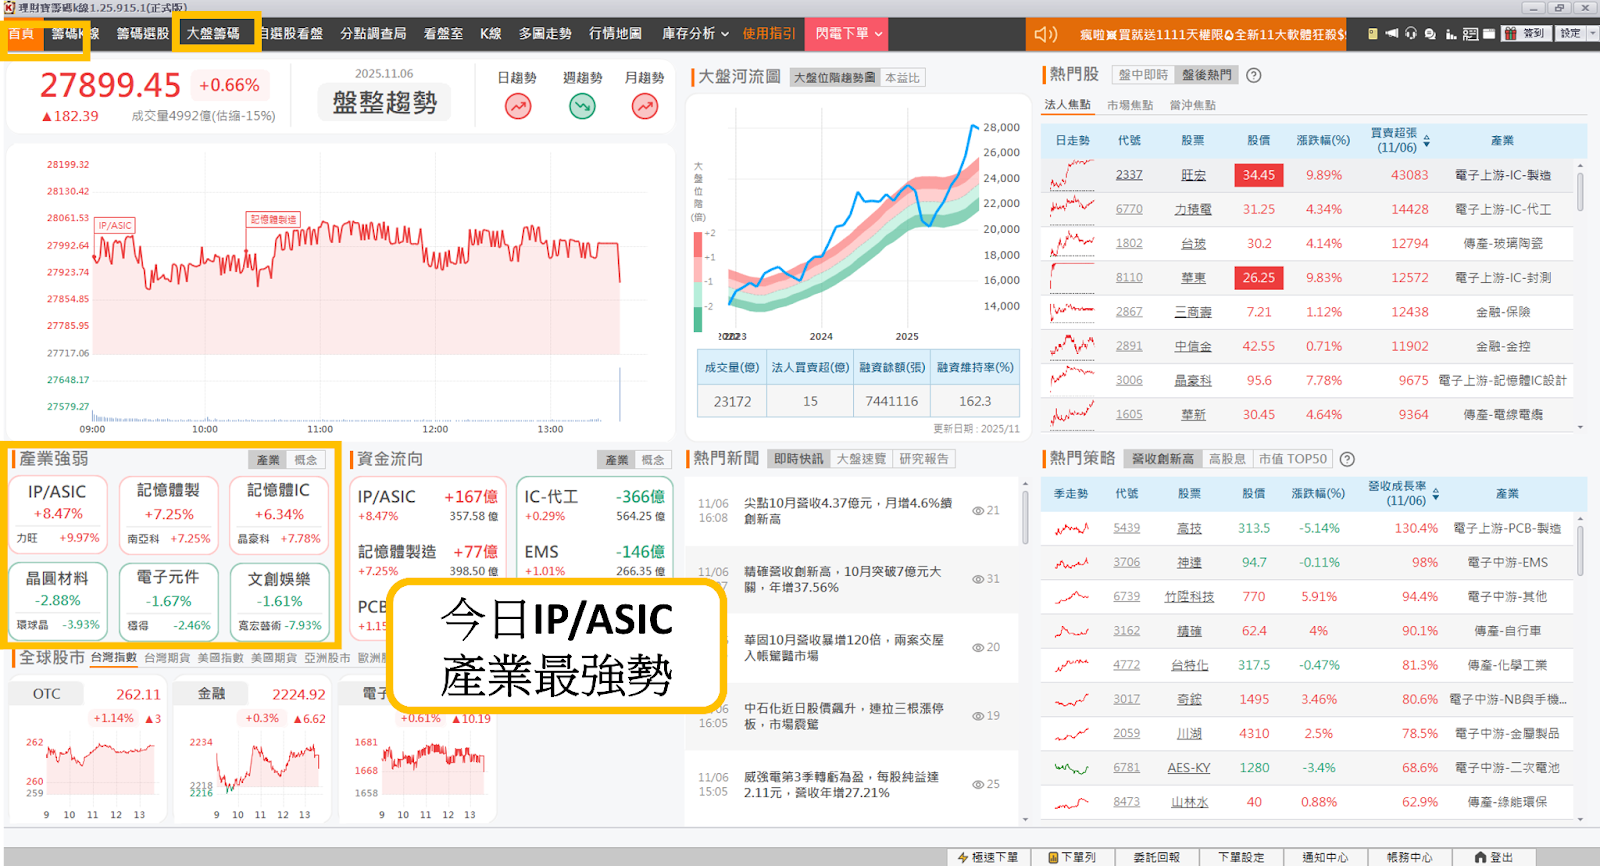Image resolution: width=1600 pixels, height=866 pixels.
Task: Open stock code 2337 link
Action: (1129, 175)
